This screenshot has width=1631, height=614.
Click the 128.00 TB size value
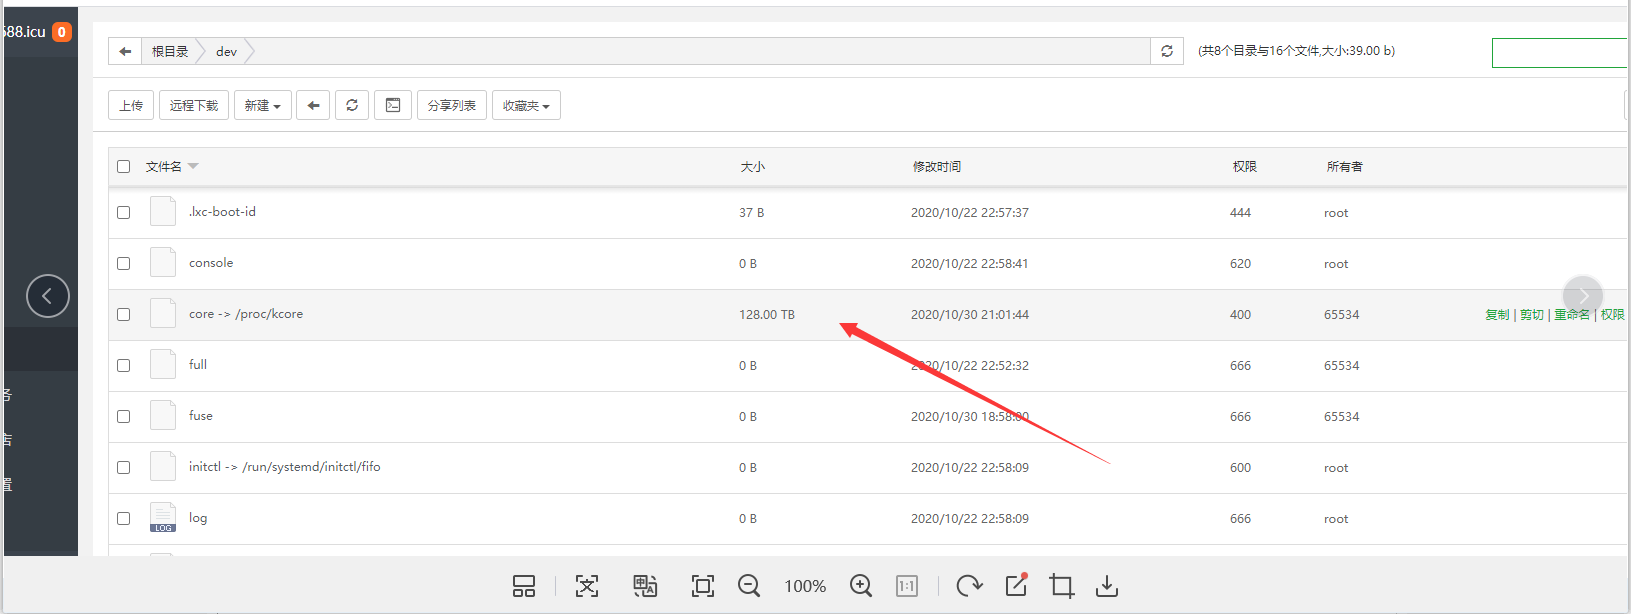tap(767, 315)
